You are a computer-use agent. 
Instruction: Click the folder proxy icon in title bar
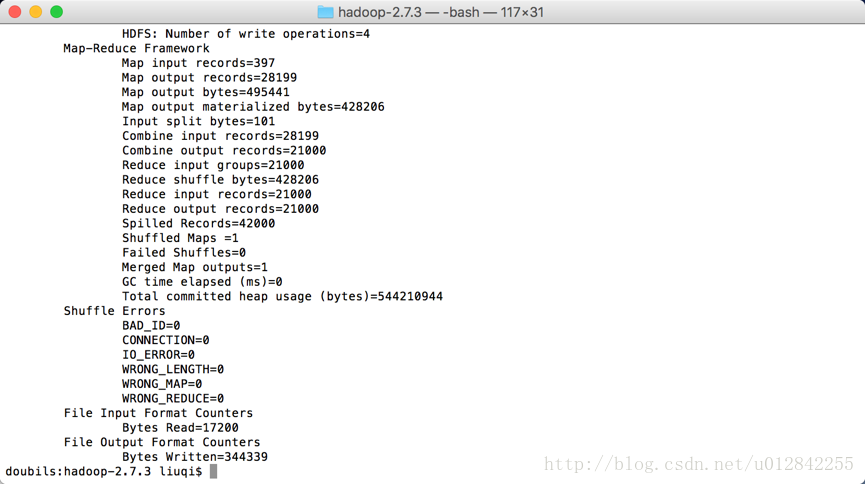click(x=325, y=12)
